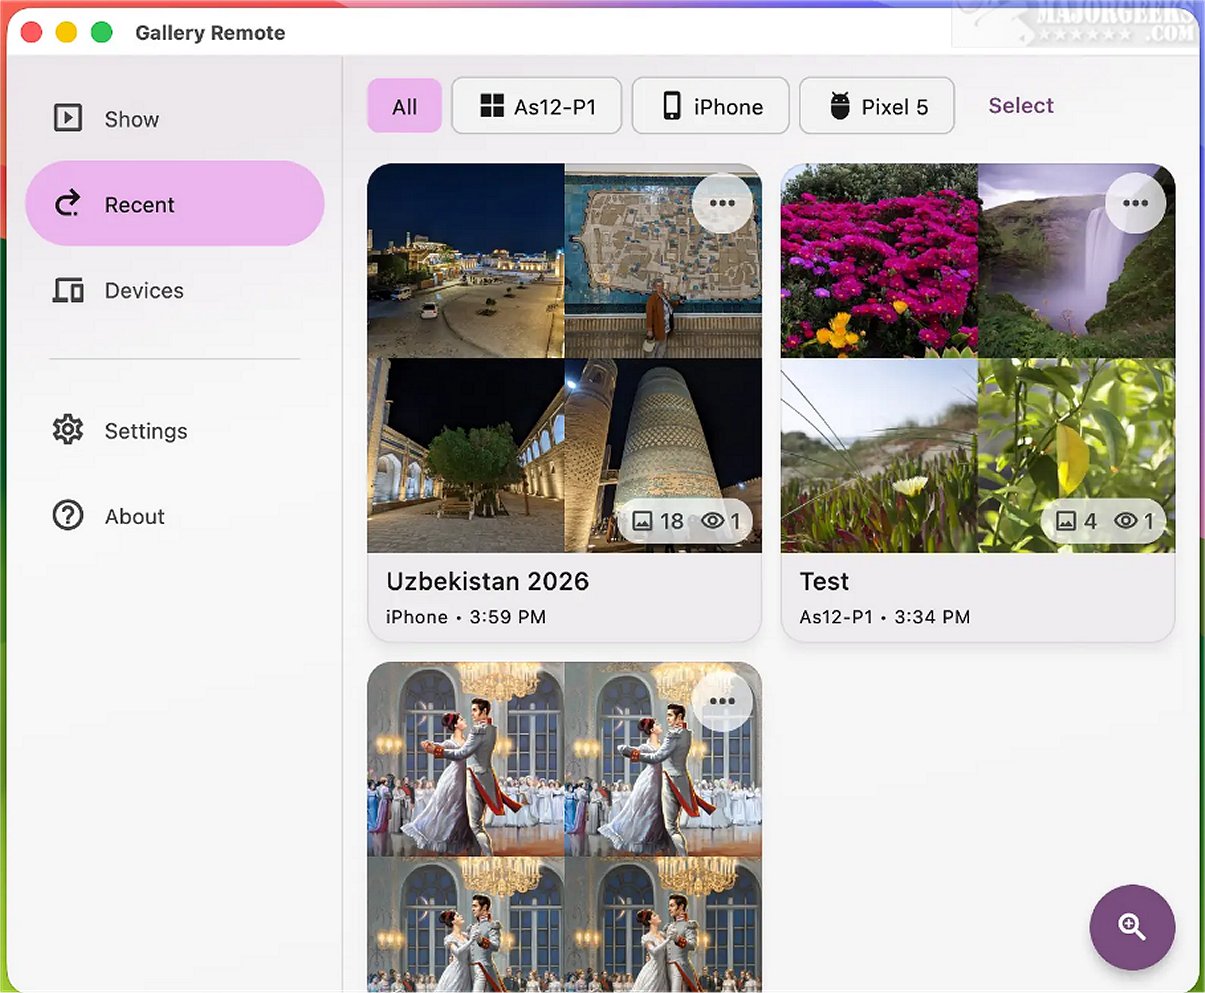Click the Show play icon
1205x993 pixels.
(x=68, y=118)
